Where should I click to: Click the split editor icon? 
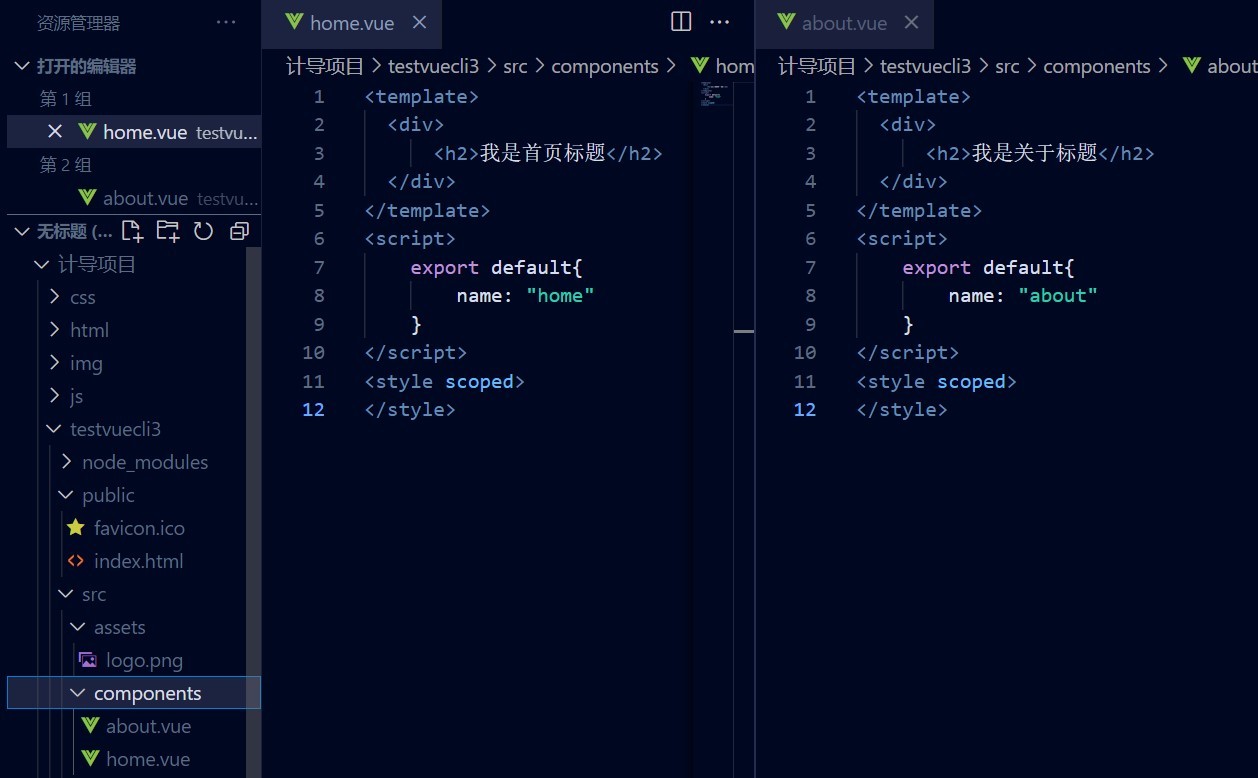(681, 22)
